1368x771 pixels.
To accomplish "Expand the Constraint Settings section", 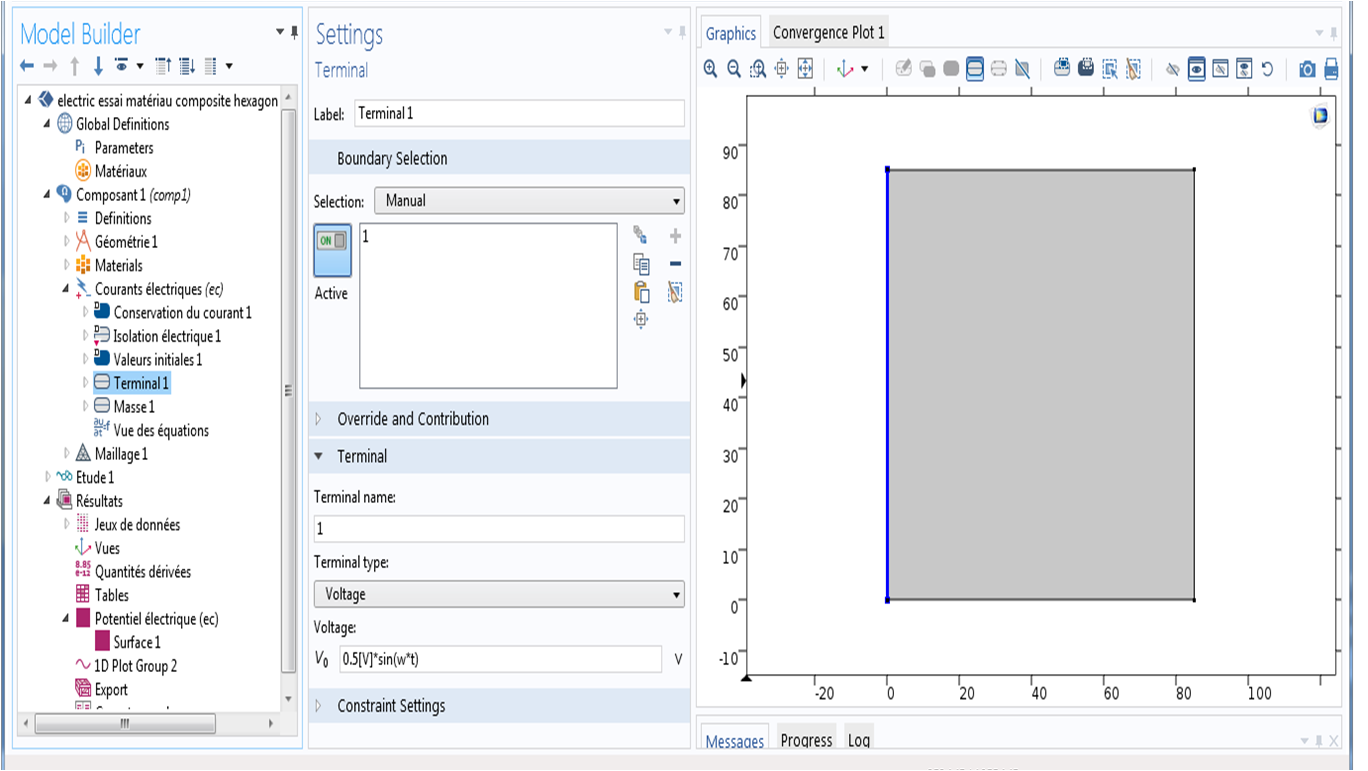I will (x=391, y=706).
